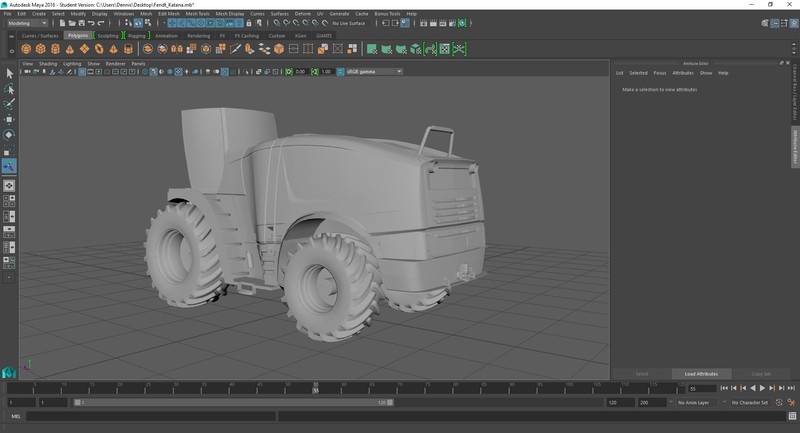Toggle the viewport grid display button
800x433 pixels.
click(82, 72)
